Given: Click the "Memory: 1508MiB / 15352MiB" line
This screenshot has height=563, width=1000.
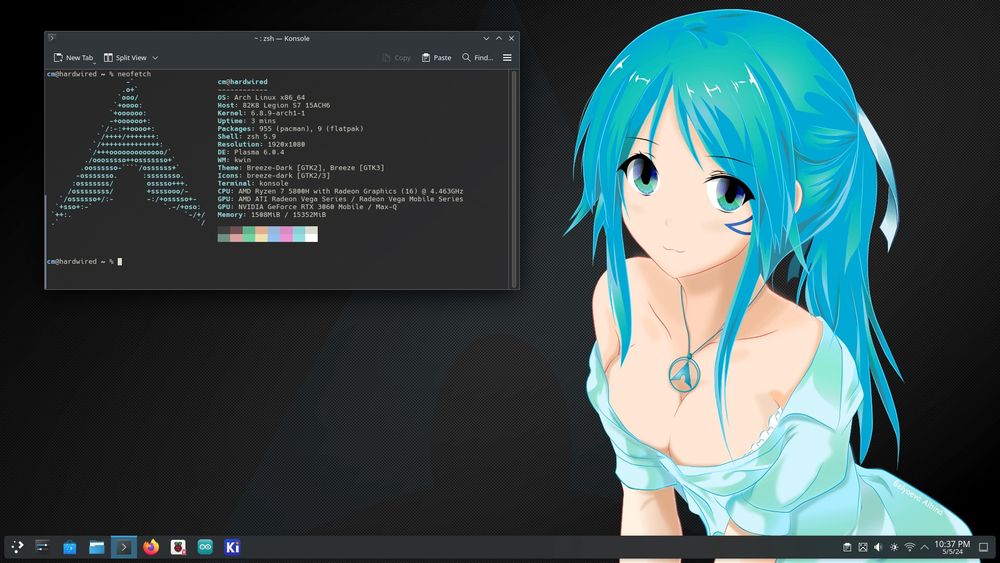Looking at the screenshot, I should [x=272, y=214].
